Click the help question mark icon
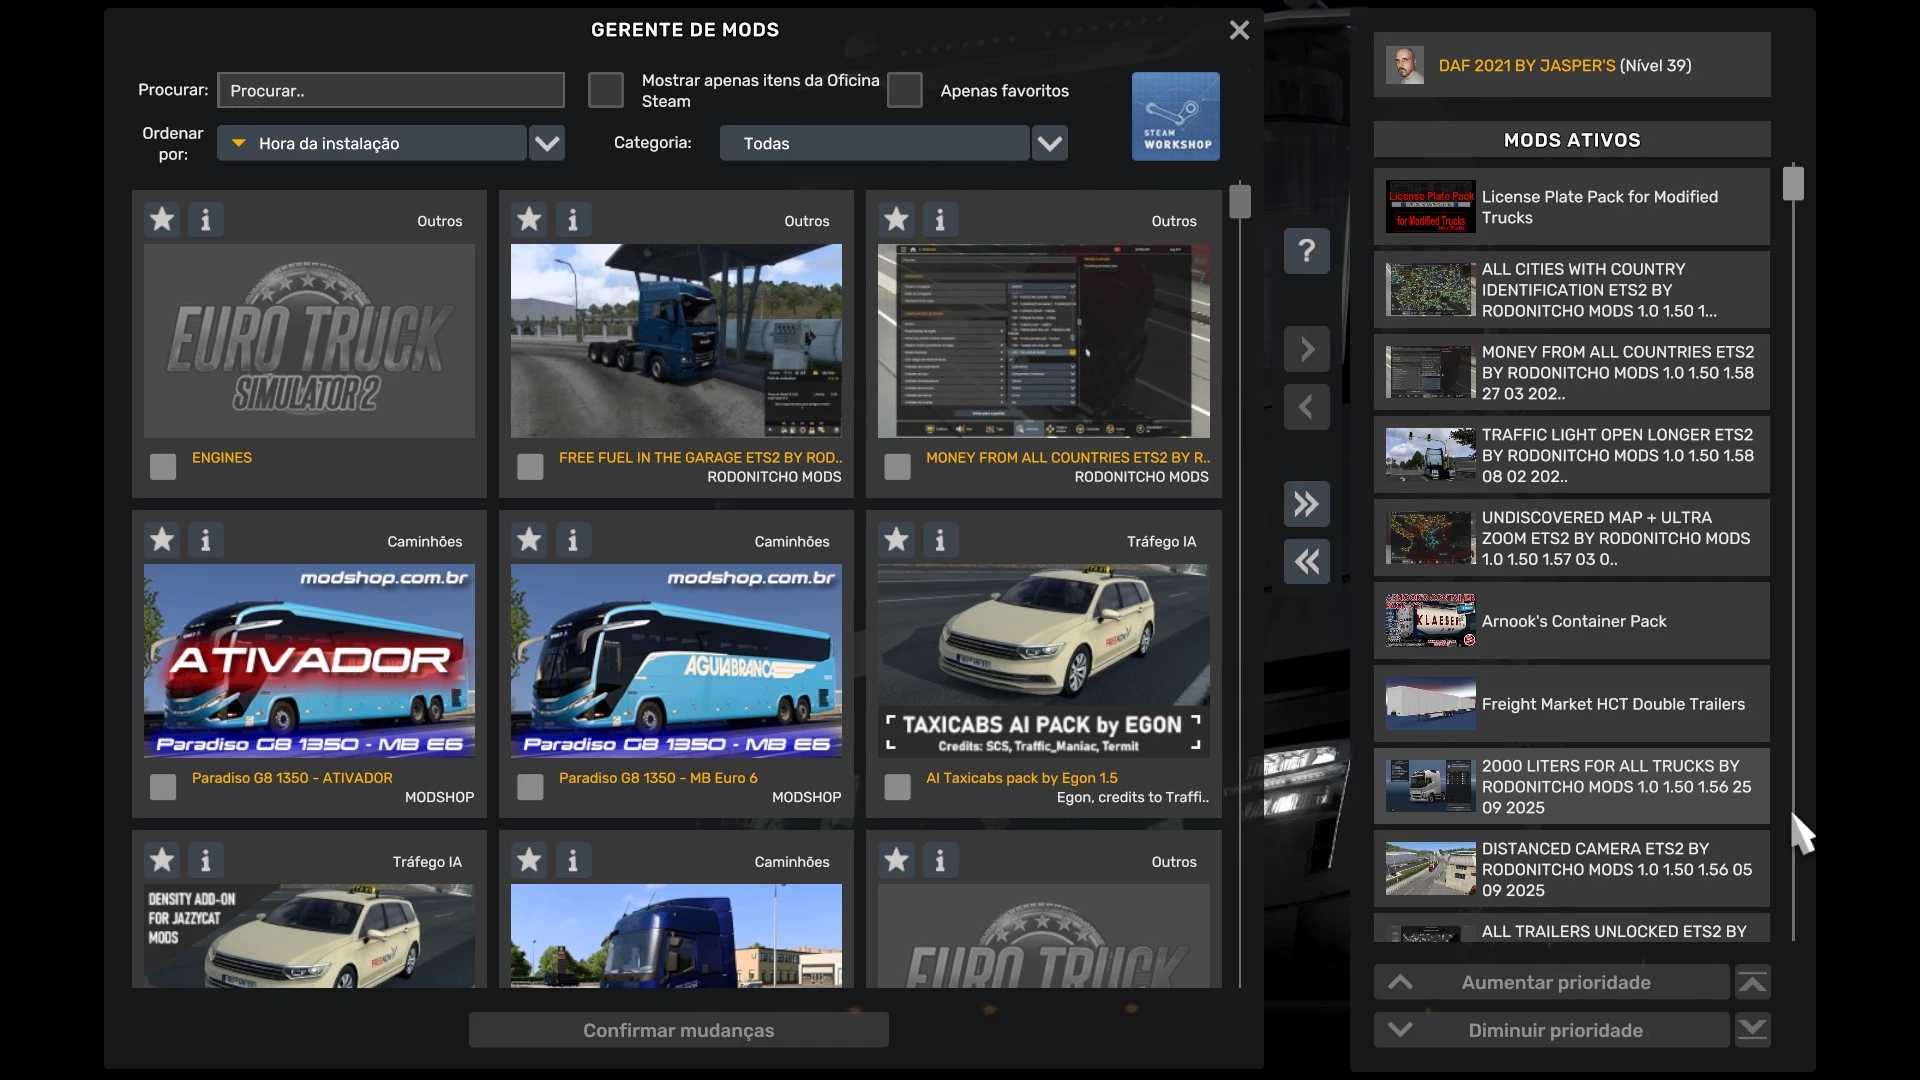Viewport: 1920px width, 1080px height. pos(1306,250)
